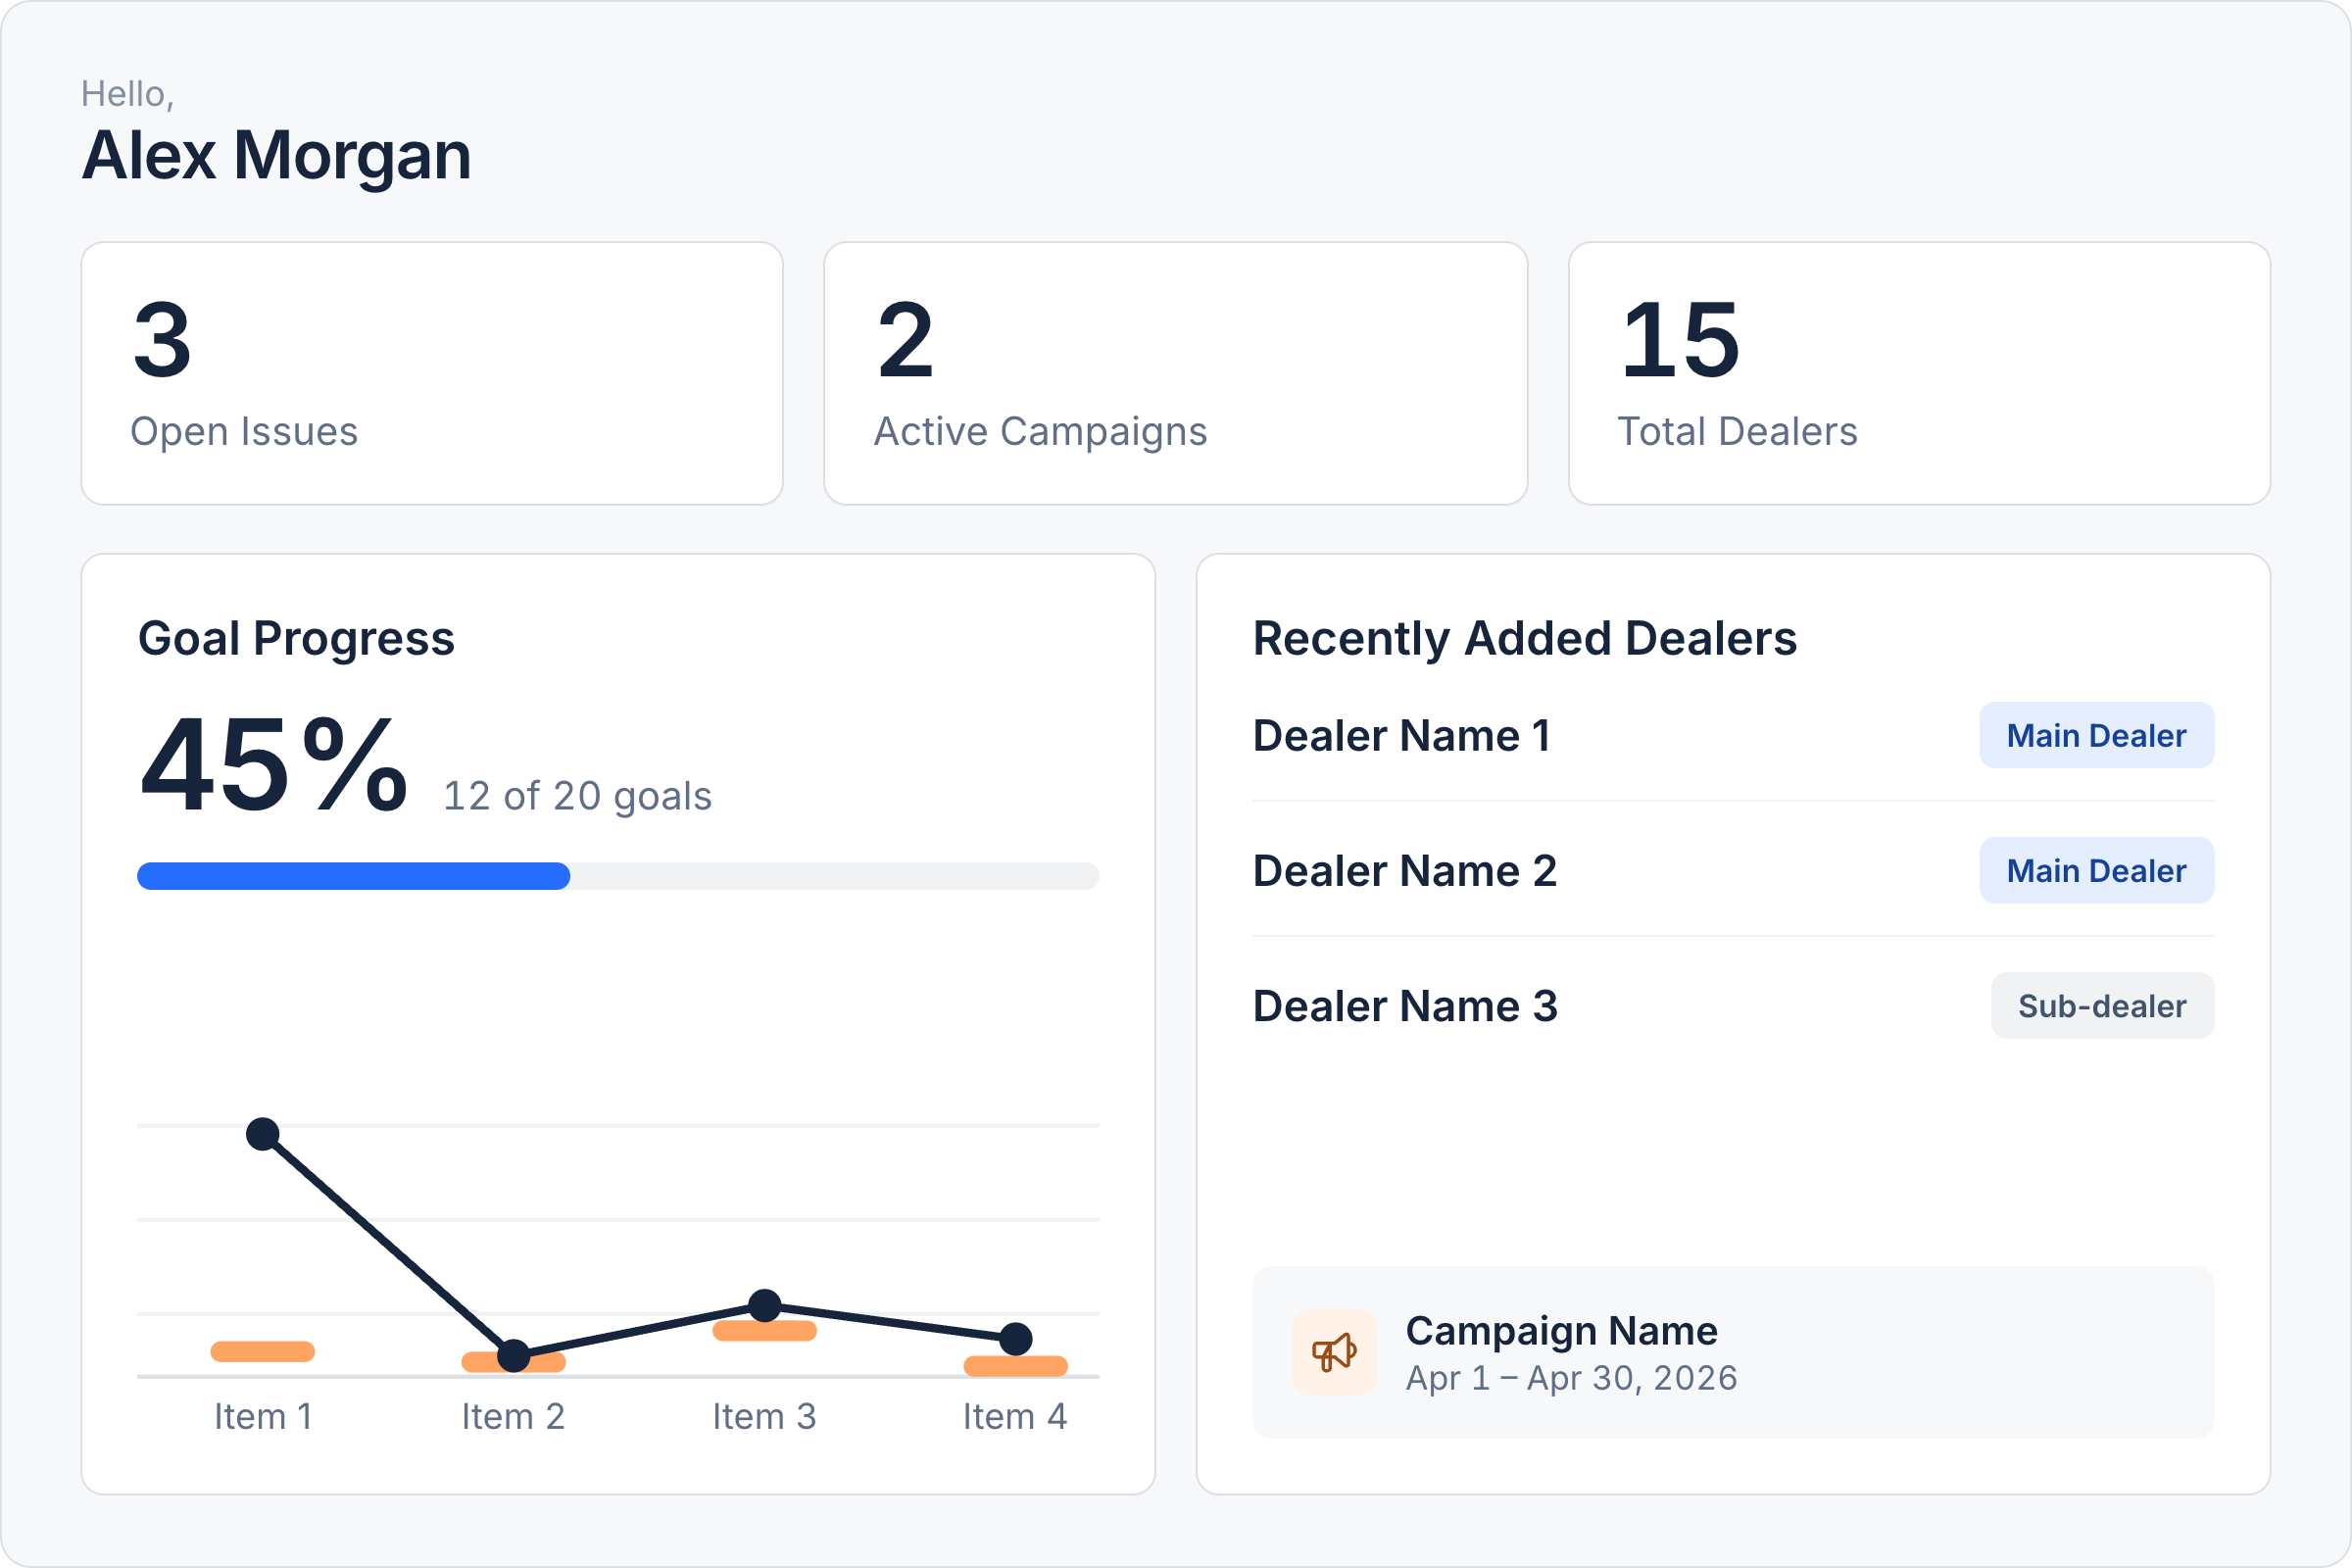
Task: Click the 'Hello,' greeting text
Action: point(128,94)
